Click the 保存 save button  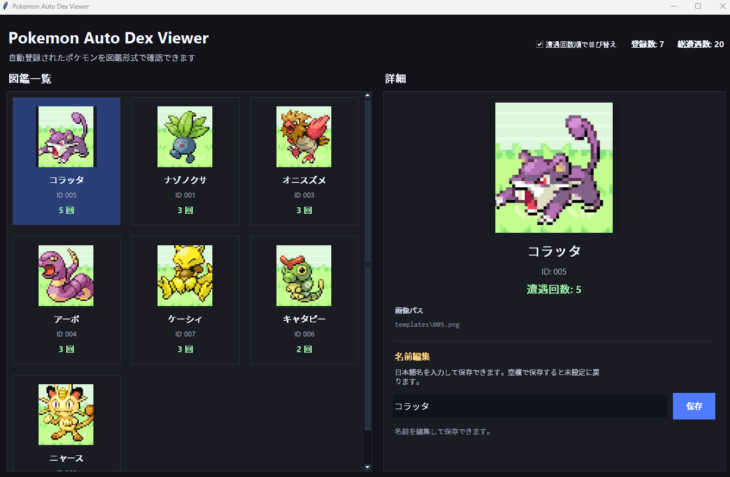694,406
